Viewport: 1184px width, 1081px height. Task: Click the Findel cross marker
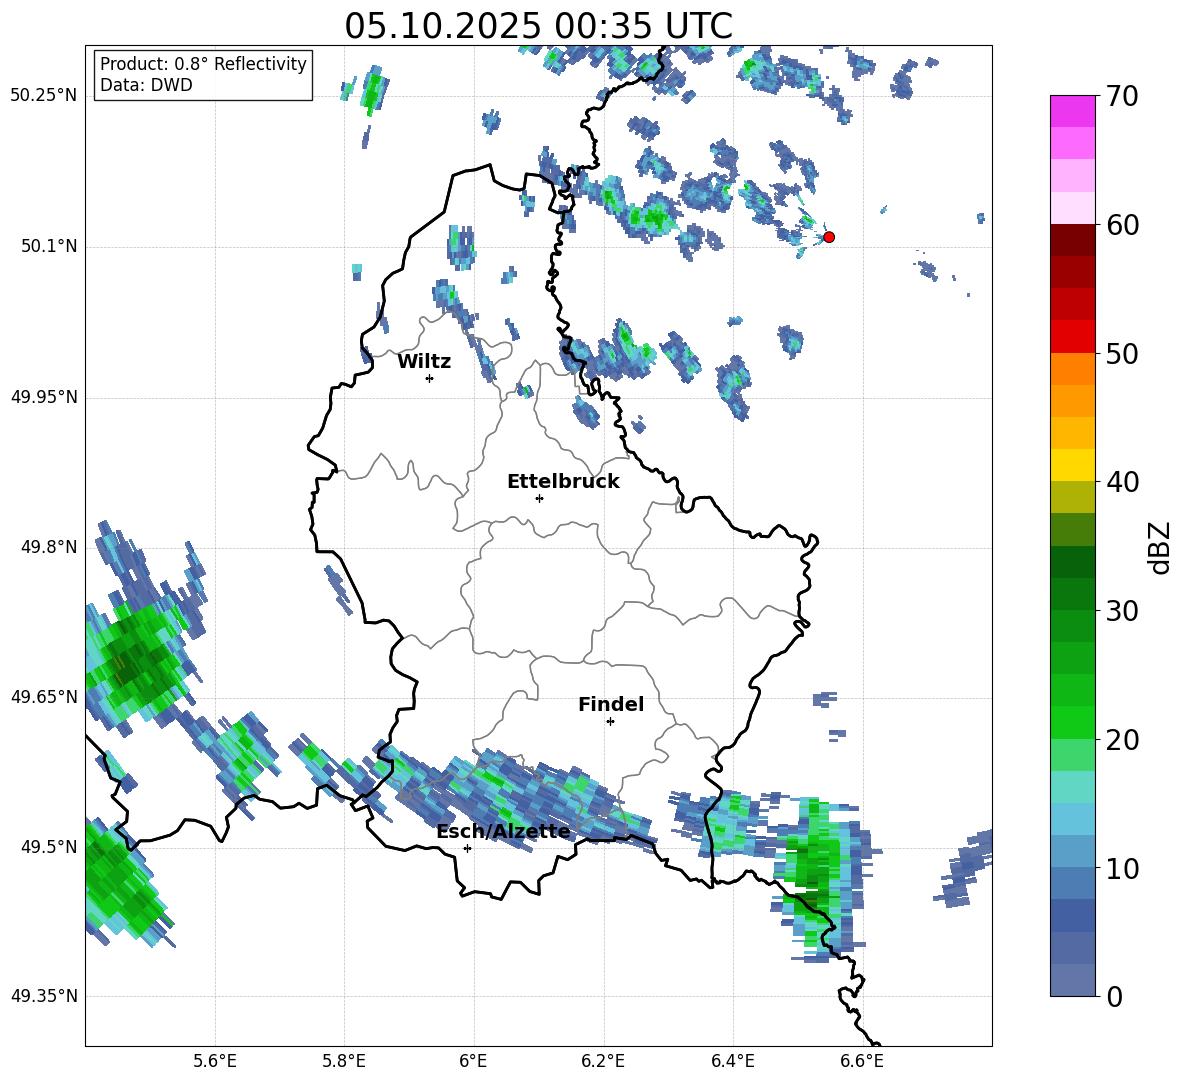click(x=610, y=722)
